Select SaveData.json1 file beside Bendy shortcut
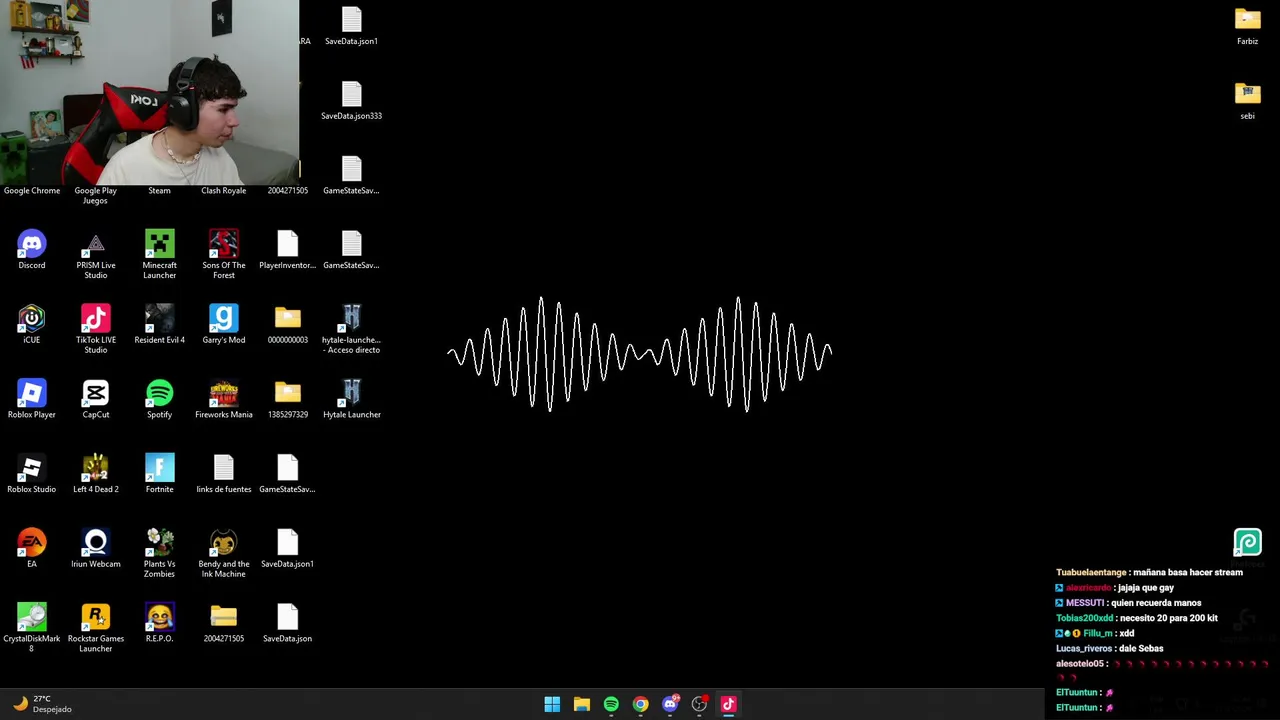The height and width of the screenshot is (720, 1280). tap(288, 549)
